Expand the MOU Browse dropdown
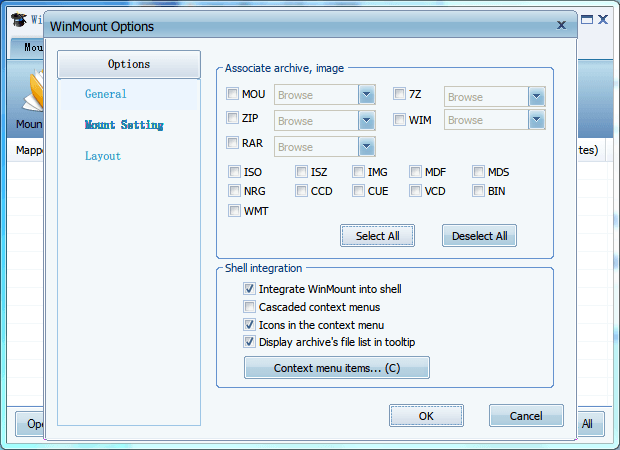The height and width of the screenshot is (450, 620). pyautogui.click(x=366, y=95)
